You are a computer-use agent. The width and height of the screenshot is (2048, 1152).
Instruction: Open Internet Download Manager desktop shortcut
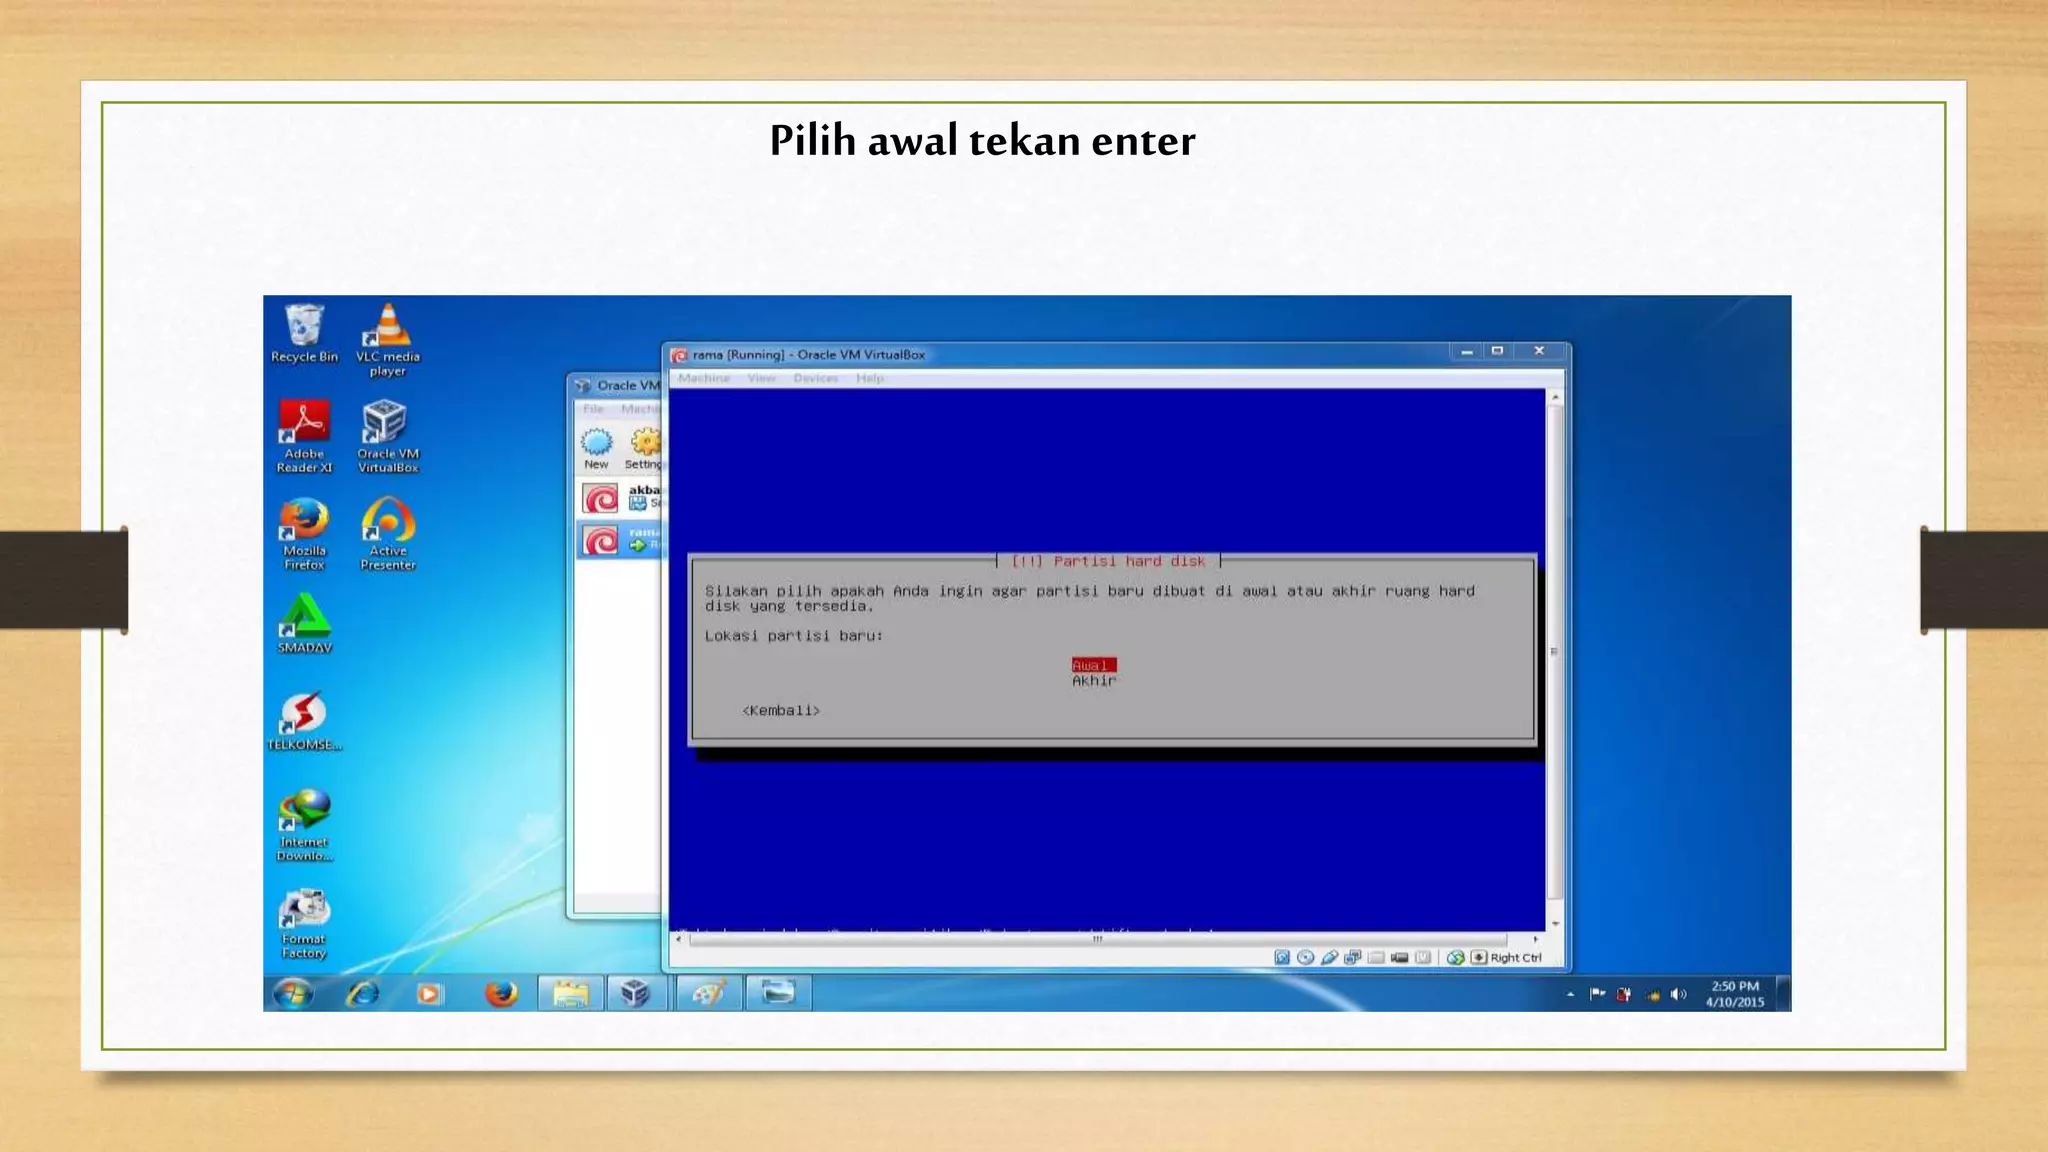[x=304, y=825]
